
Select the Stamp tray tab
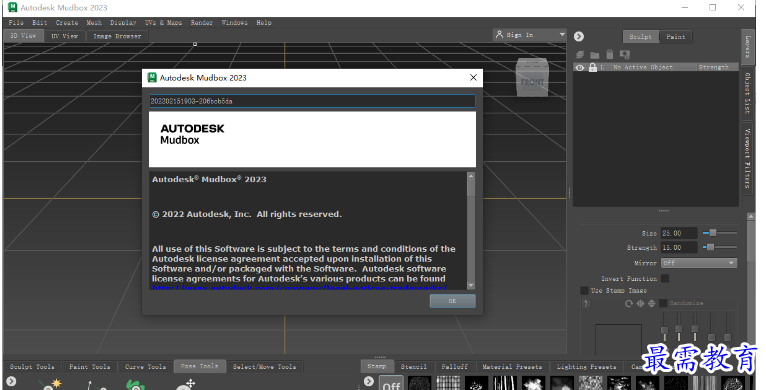pyautogui.click(x=377, y=366)
